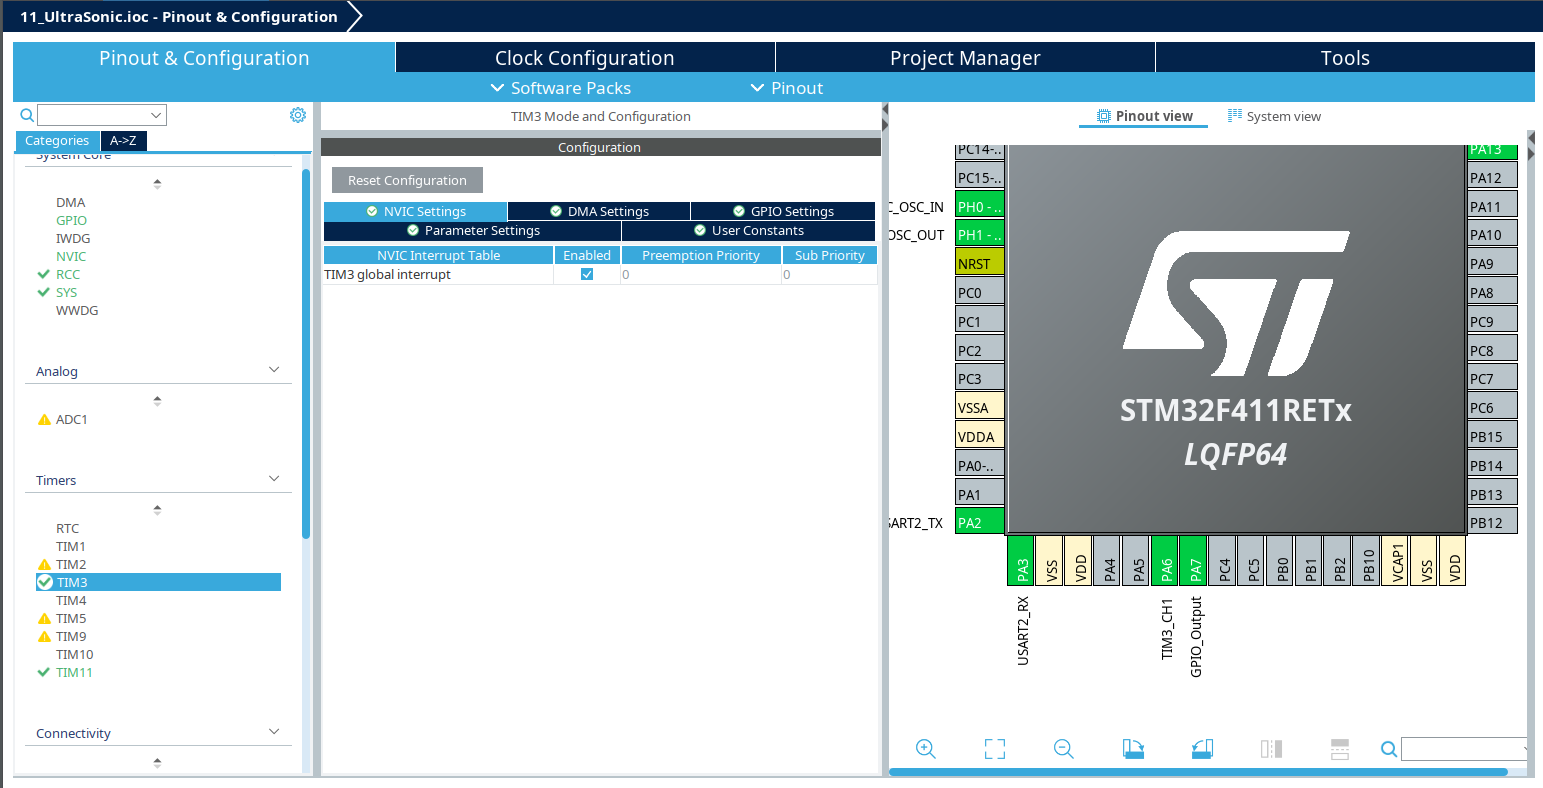
Task: Click the TIM9 warning triangle icon
Action: click(44, 636)
